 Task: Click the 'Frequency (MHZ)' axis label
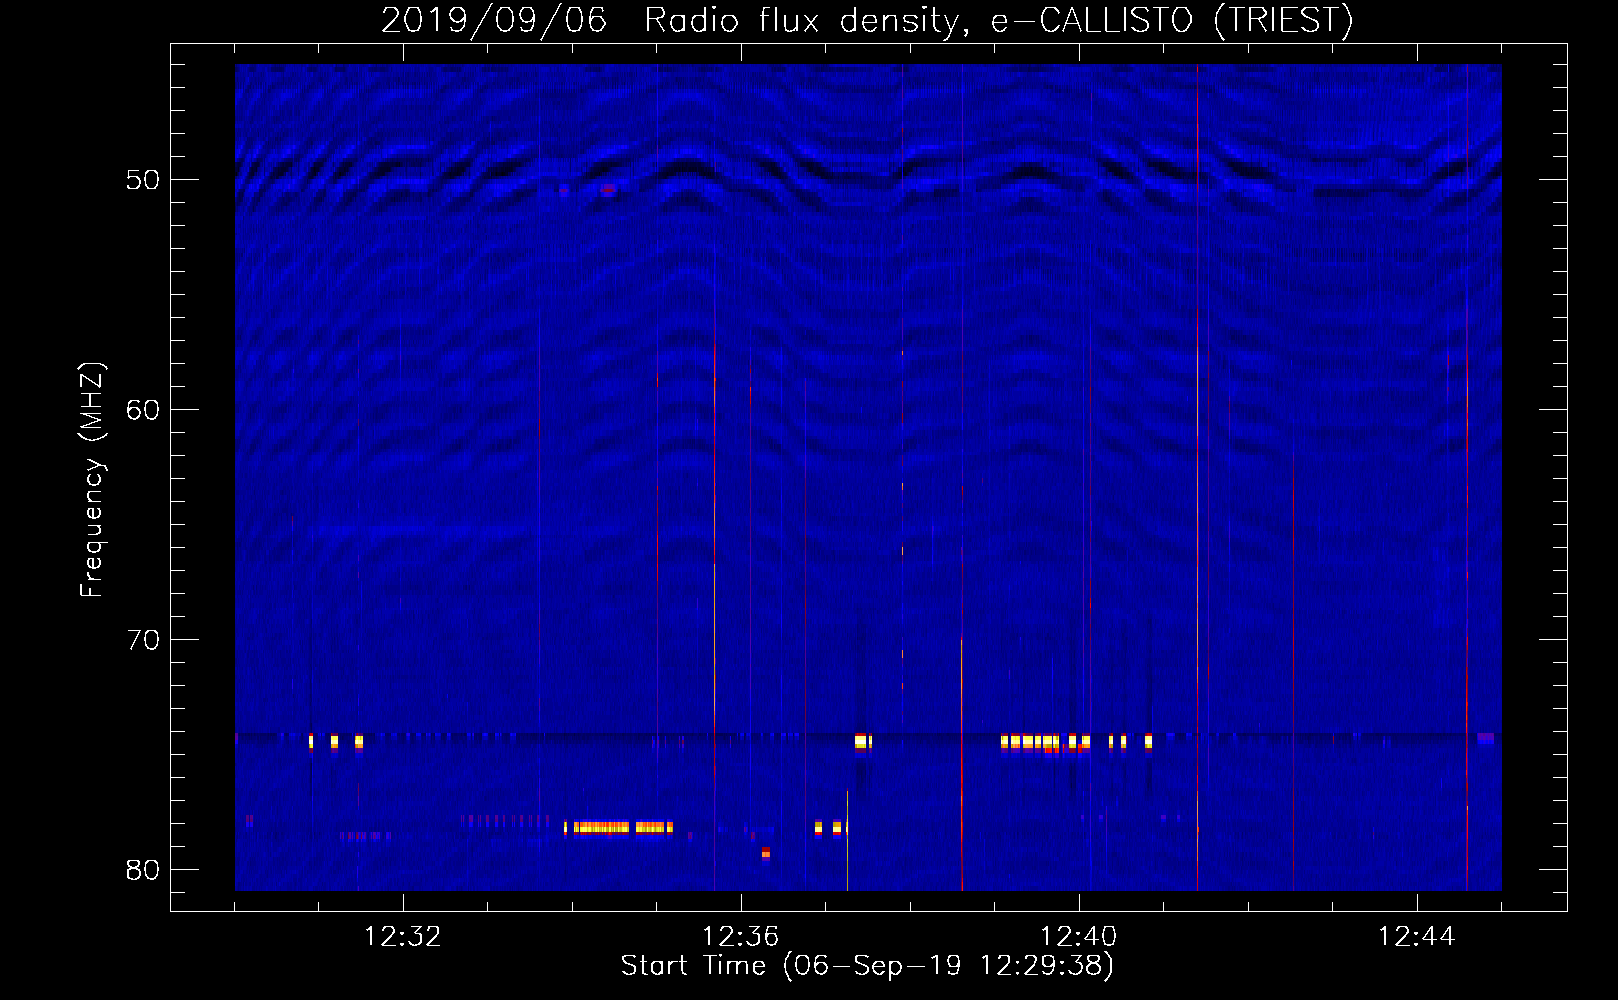(x=92, y=480)
